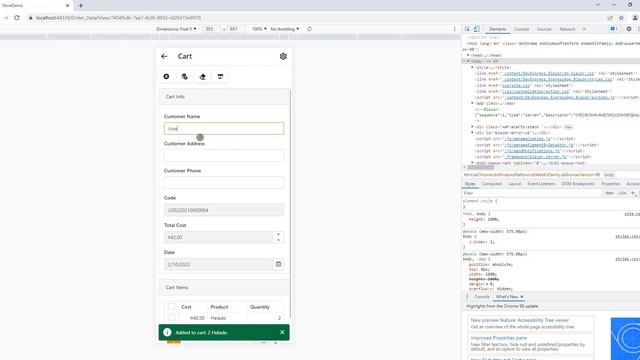
Task: Click the Customer Address input field
Action: tap(224, 156)
